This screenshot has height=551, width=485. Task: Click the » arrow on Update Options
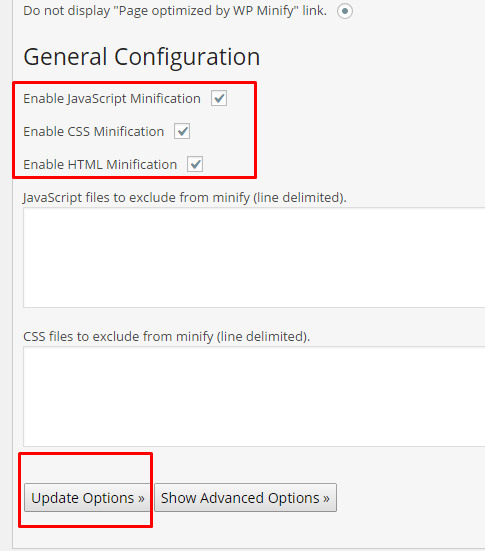tap(141, 499)
